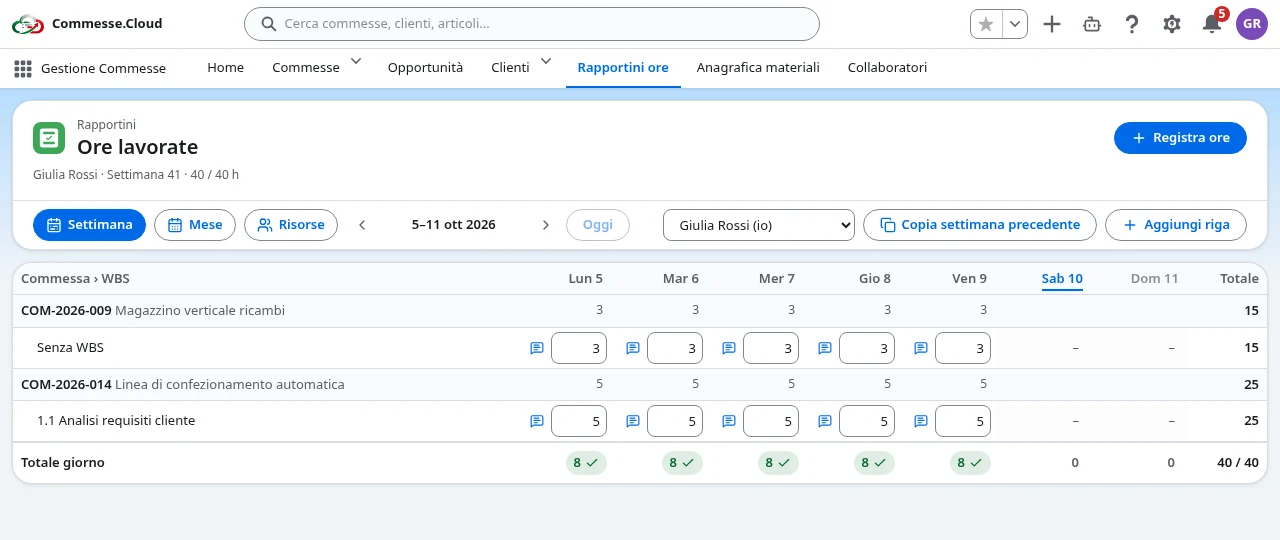Image resolution: width=1280 pixels, height=540 pixels.
Task: Switch to Mese view
Action: pyautogui.click(x=195, y=225)
